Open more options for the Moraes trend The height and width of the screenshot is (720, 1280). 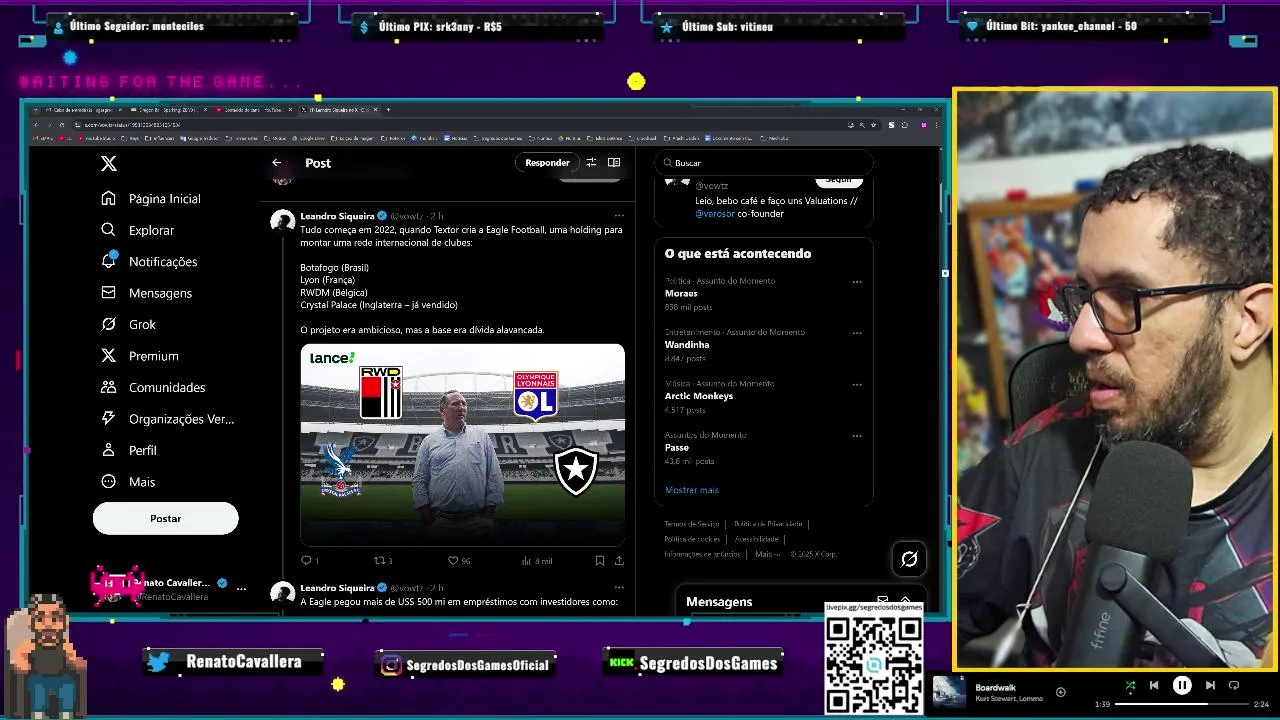coord(857,282)
